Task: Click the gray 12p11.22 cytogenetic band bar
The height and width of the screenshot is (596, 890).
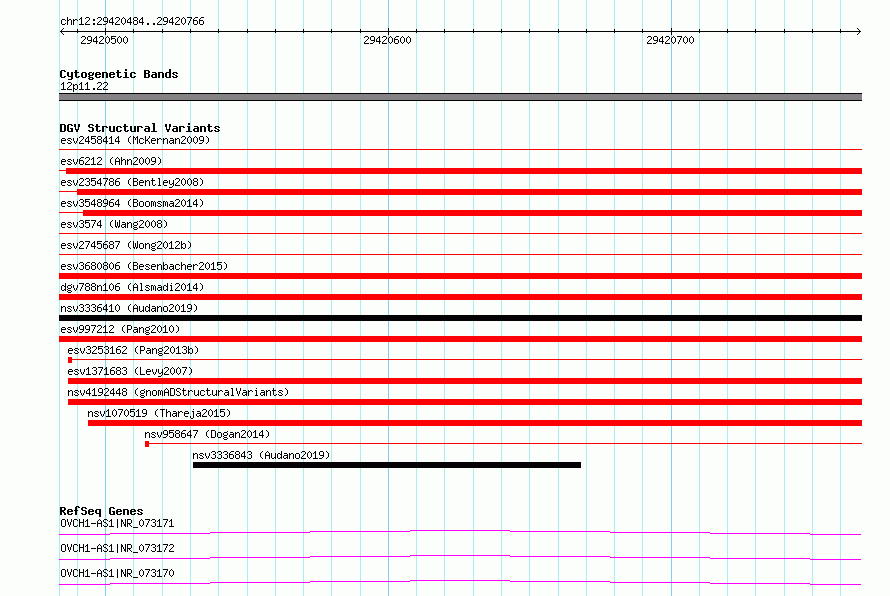Action: [460, 97]
